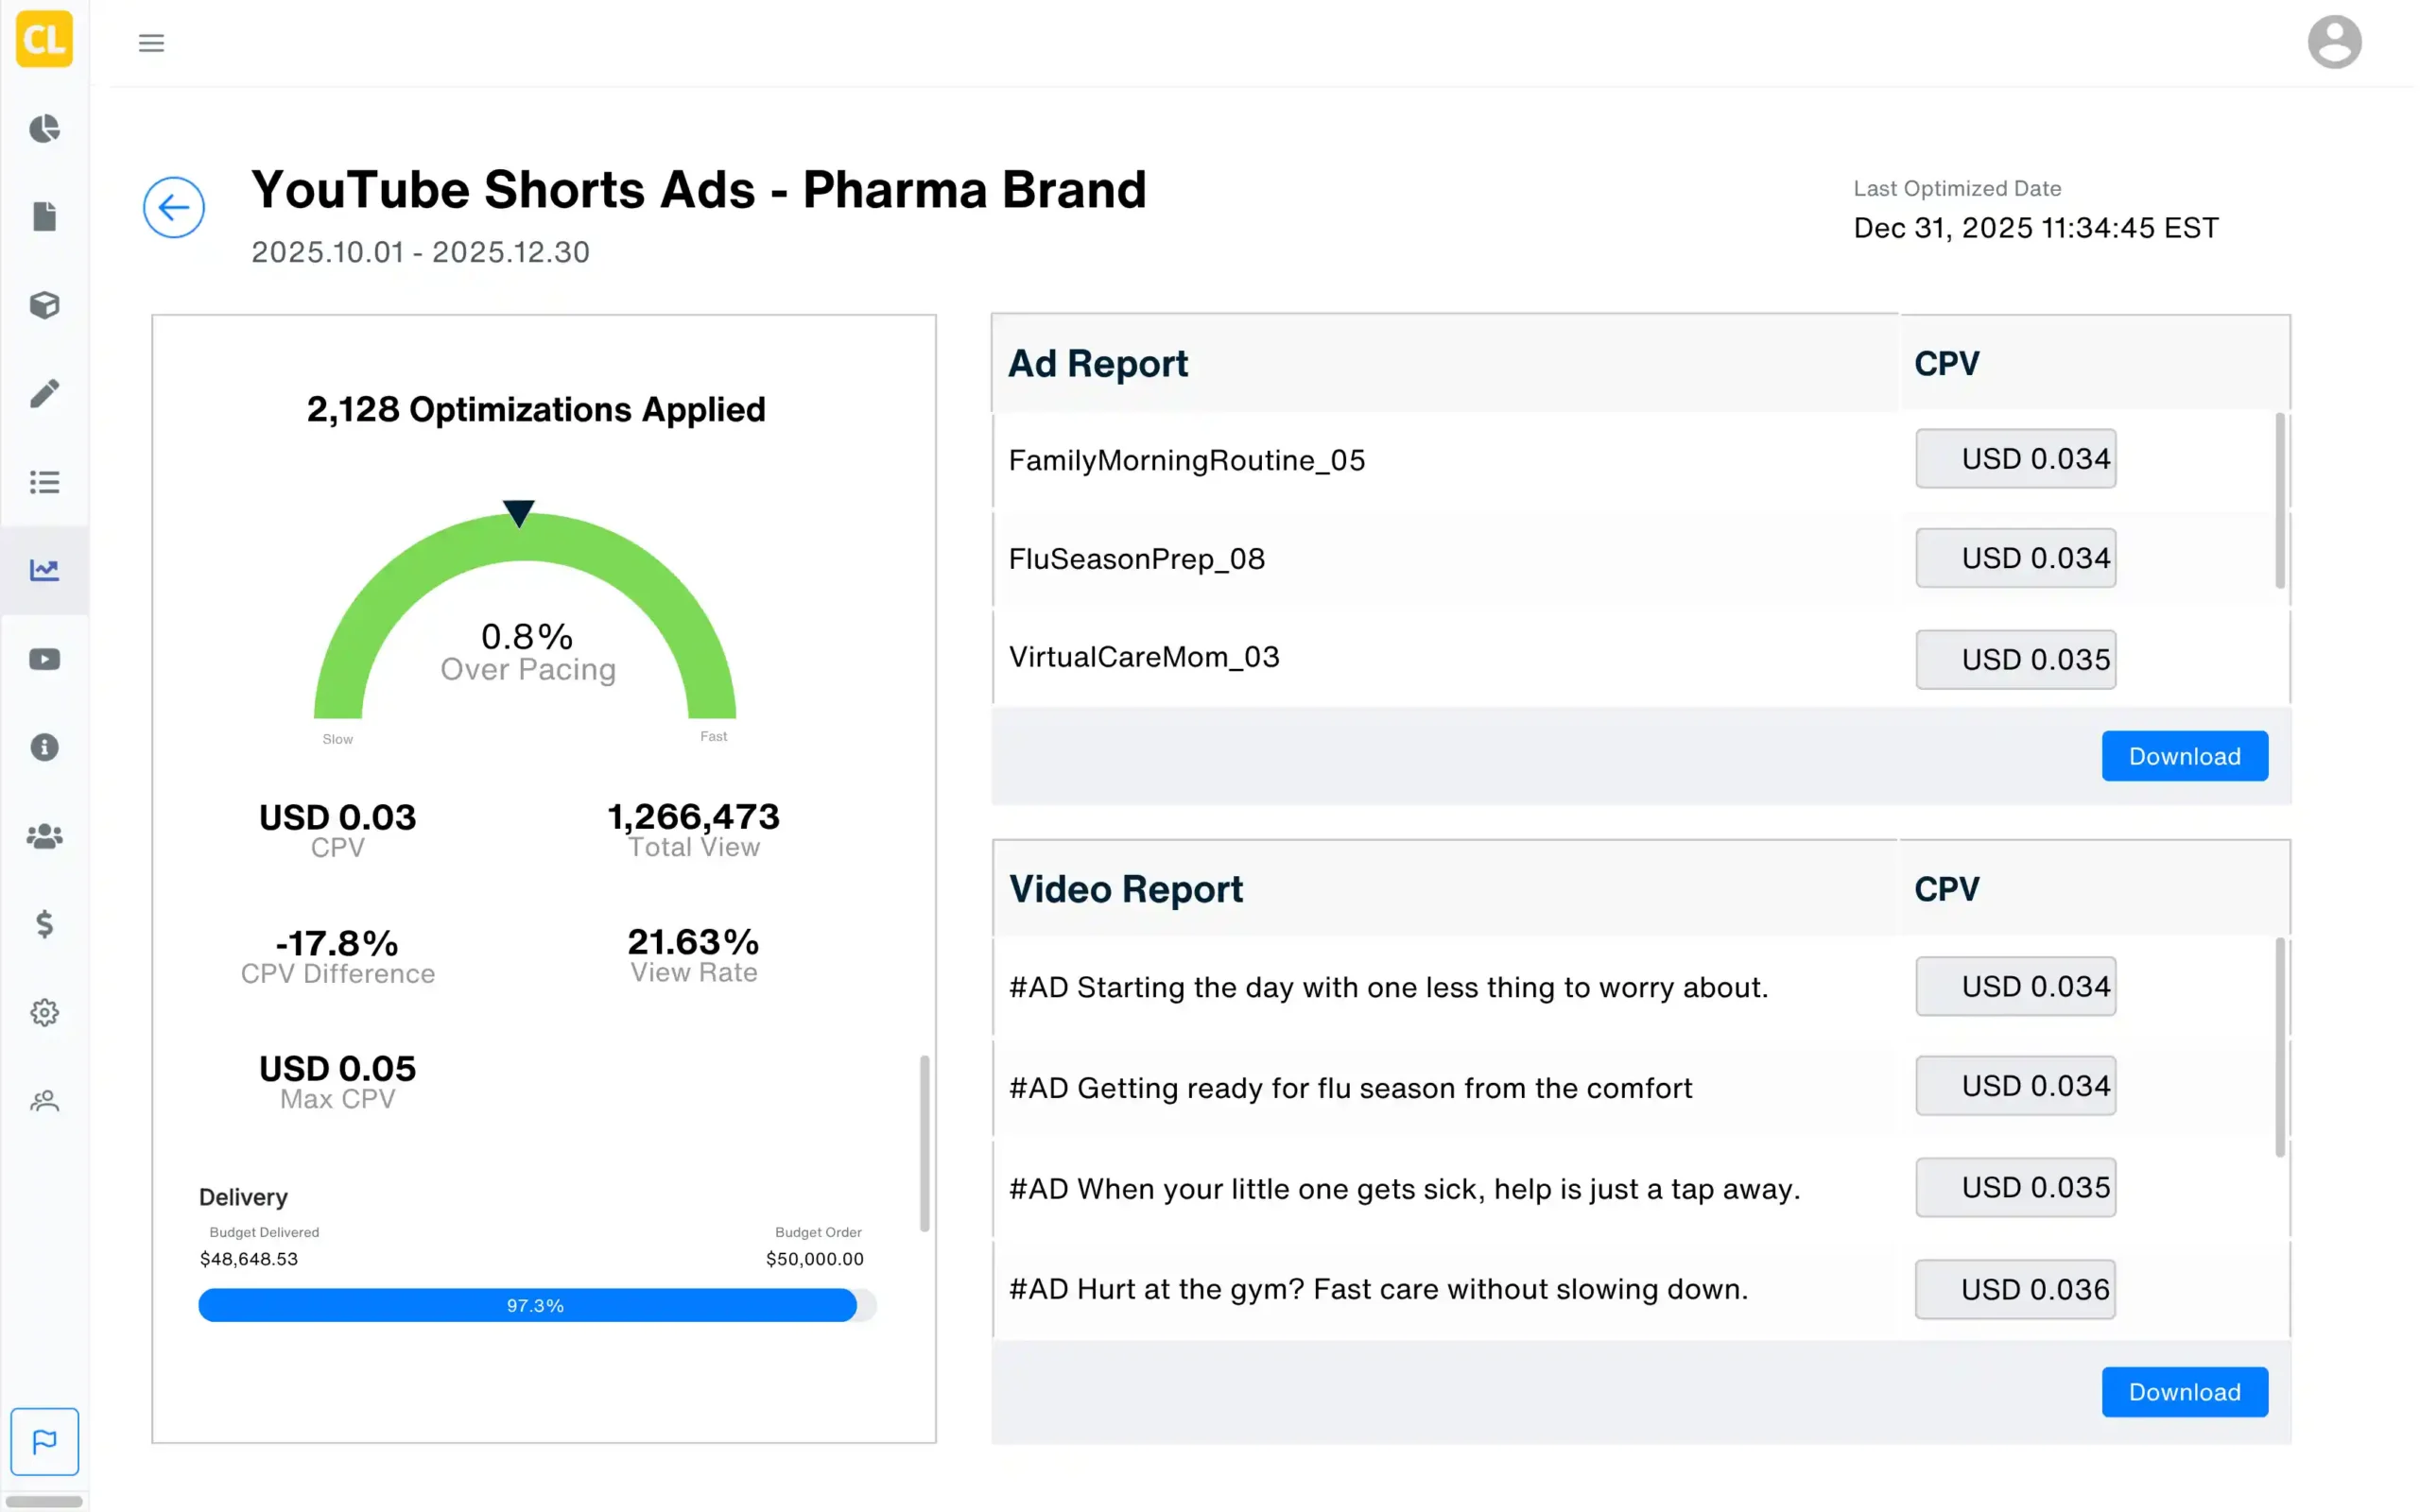Click the Ad Report list scrollbar
The width and height of the screenshot is (2420, 1512).
(2279, 500)
